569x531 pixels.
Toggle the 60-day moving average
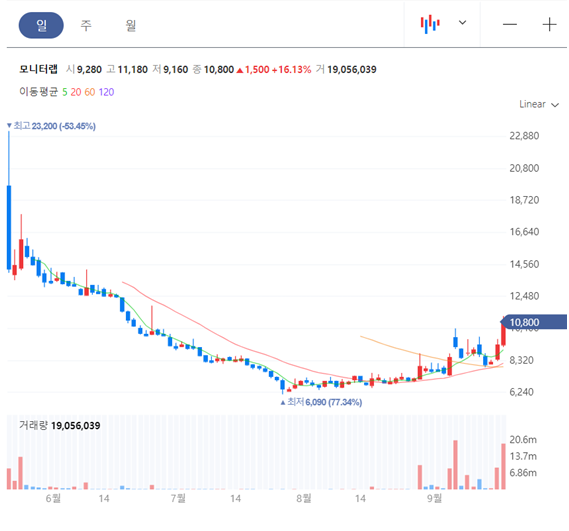tap(90, 92)
